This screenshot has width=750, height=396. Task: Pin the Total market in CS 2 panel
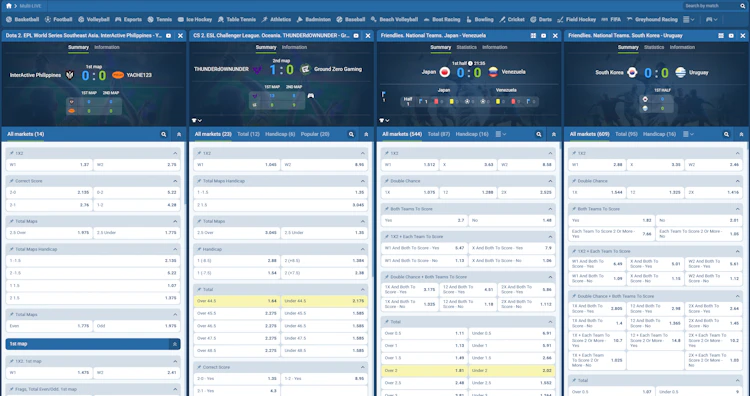pos(199,289)
